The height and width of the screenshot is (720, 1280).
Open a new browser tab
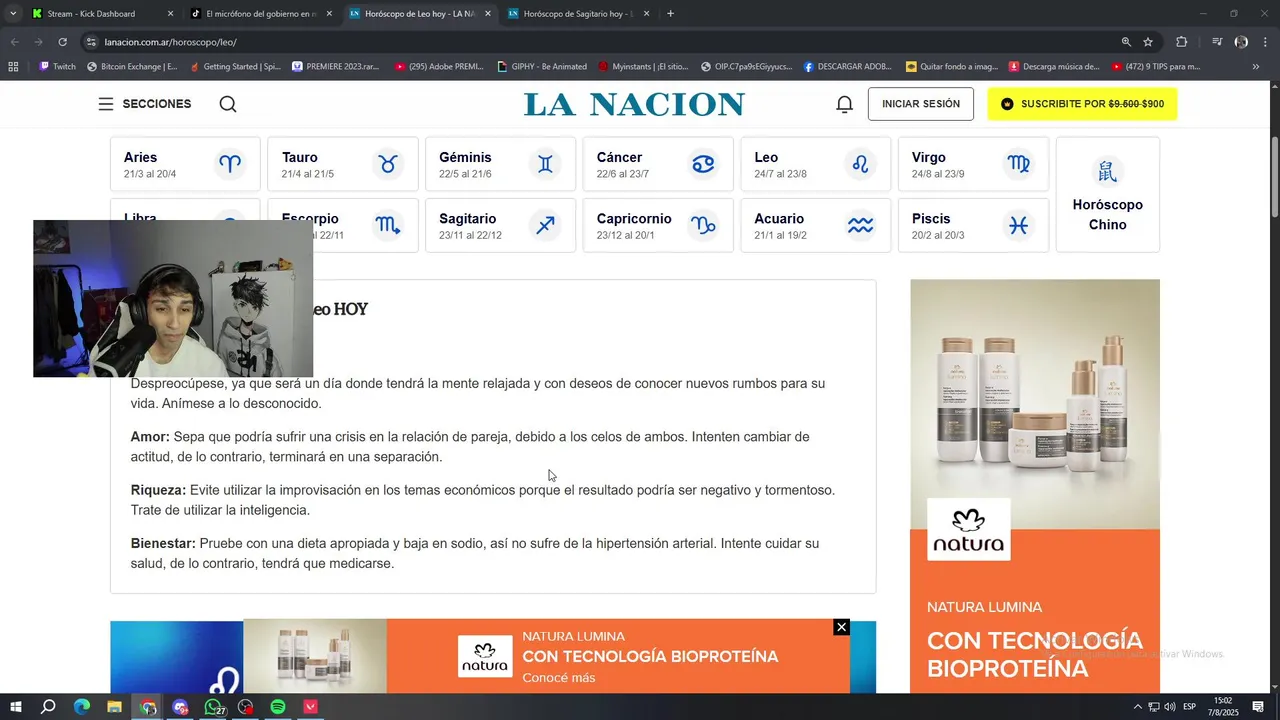670,14
